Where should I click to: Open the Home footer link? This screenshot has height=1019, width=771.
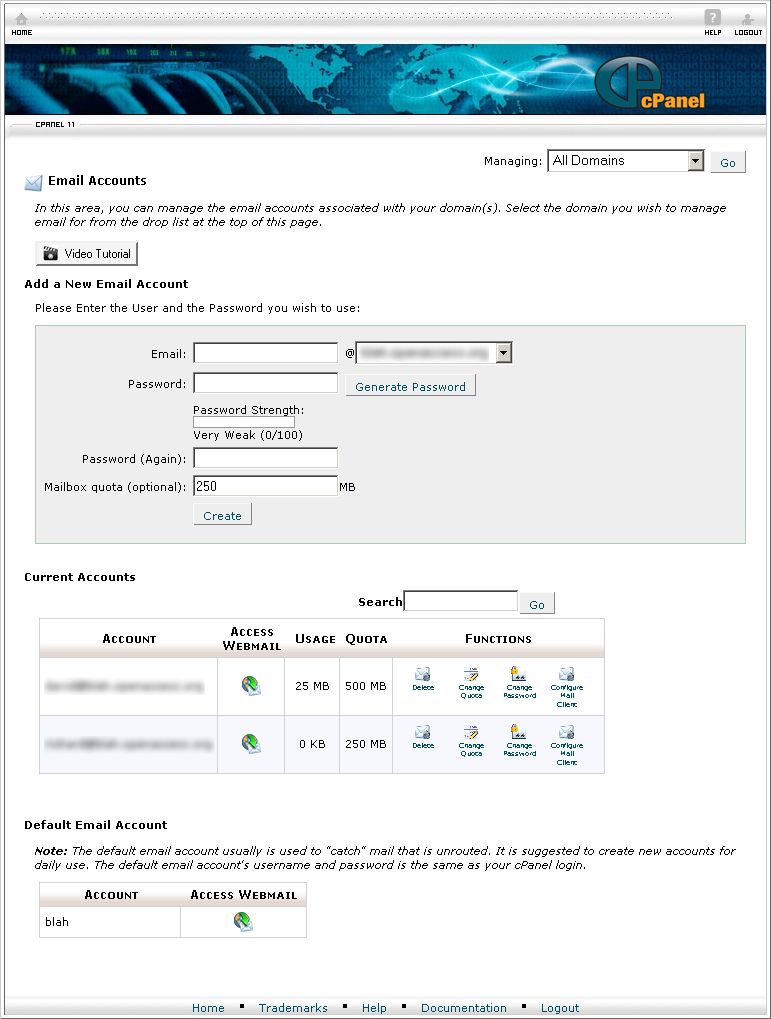pos(208,1007)
